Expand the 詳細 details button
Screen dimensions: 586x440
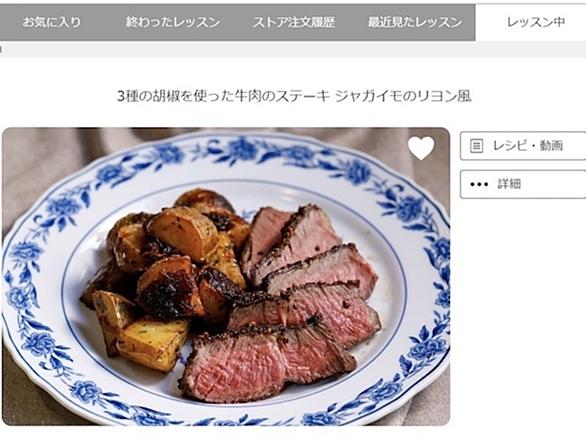[x=523, y=184]
